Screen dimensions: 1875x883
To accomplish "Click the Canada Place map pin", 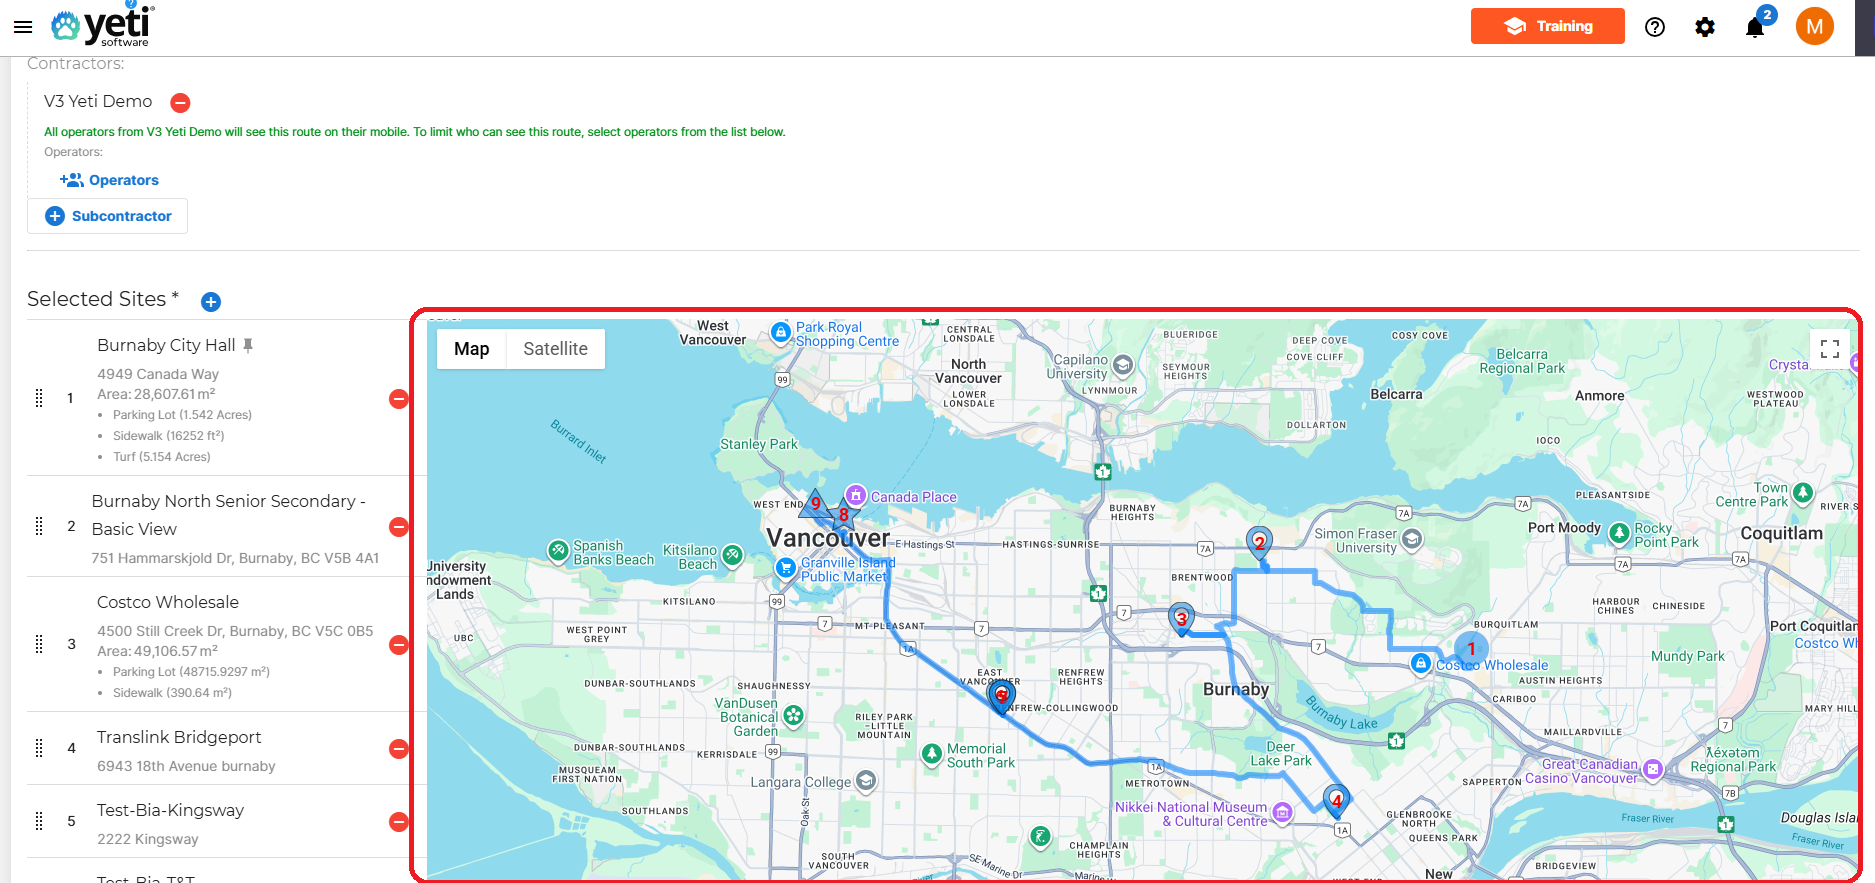I will [x=855, y=495].
